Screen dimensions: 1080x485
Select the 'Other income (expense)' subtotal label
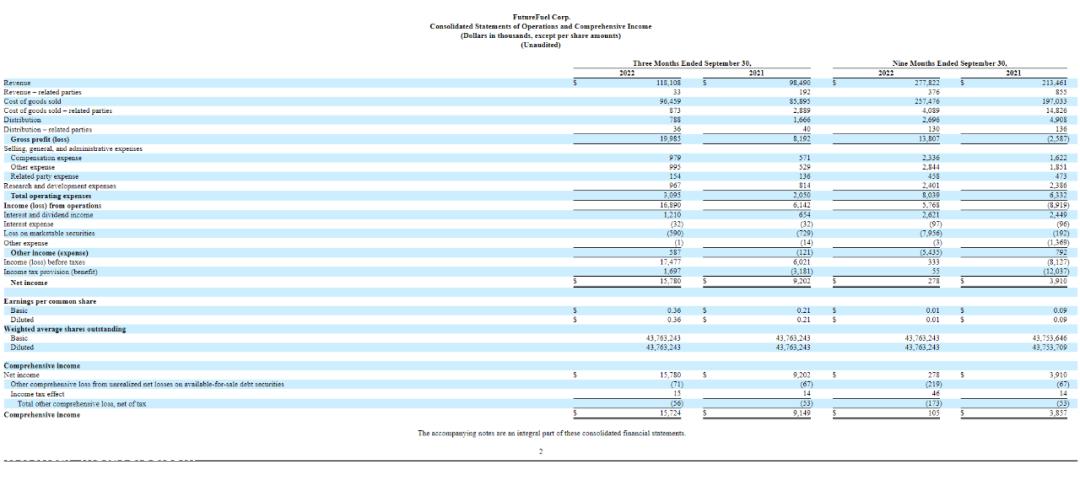pos(50,253)
